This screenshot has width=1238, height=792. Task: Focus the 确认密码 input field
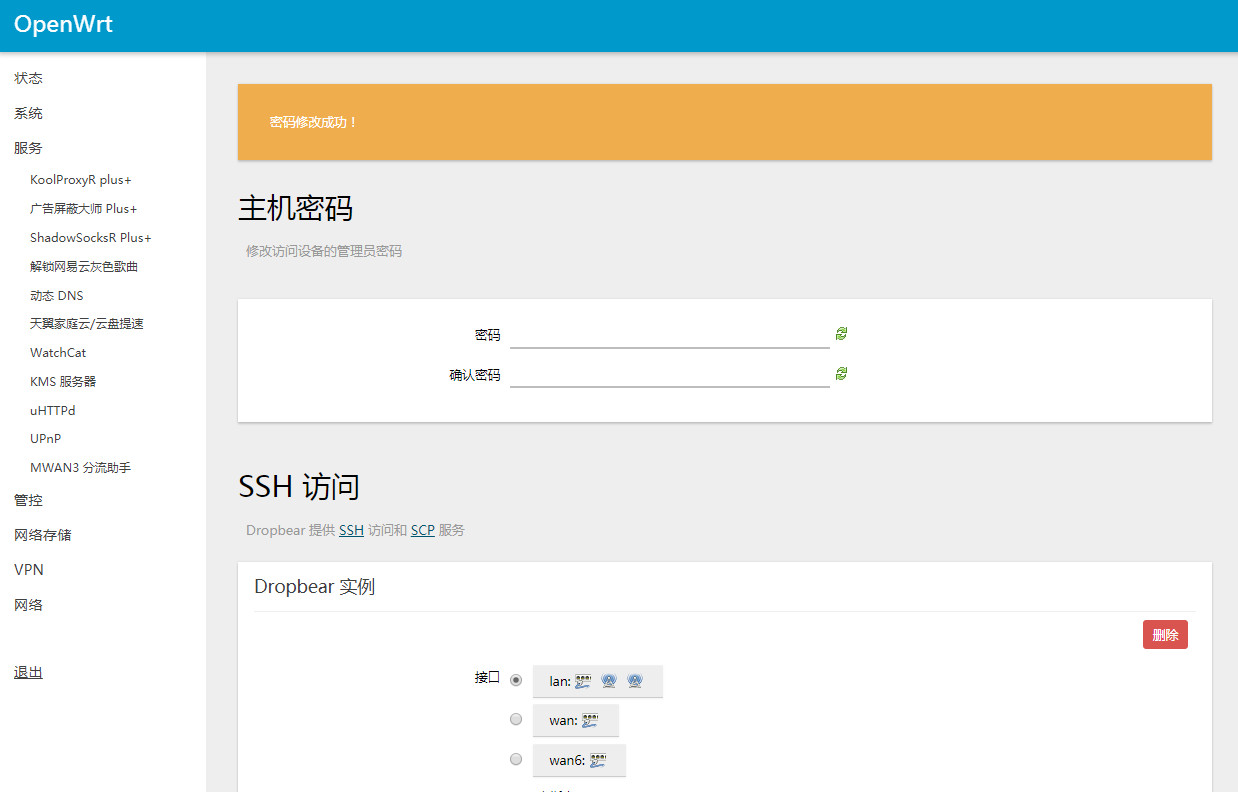(x=670, y=375)
